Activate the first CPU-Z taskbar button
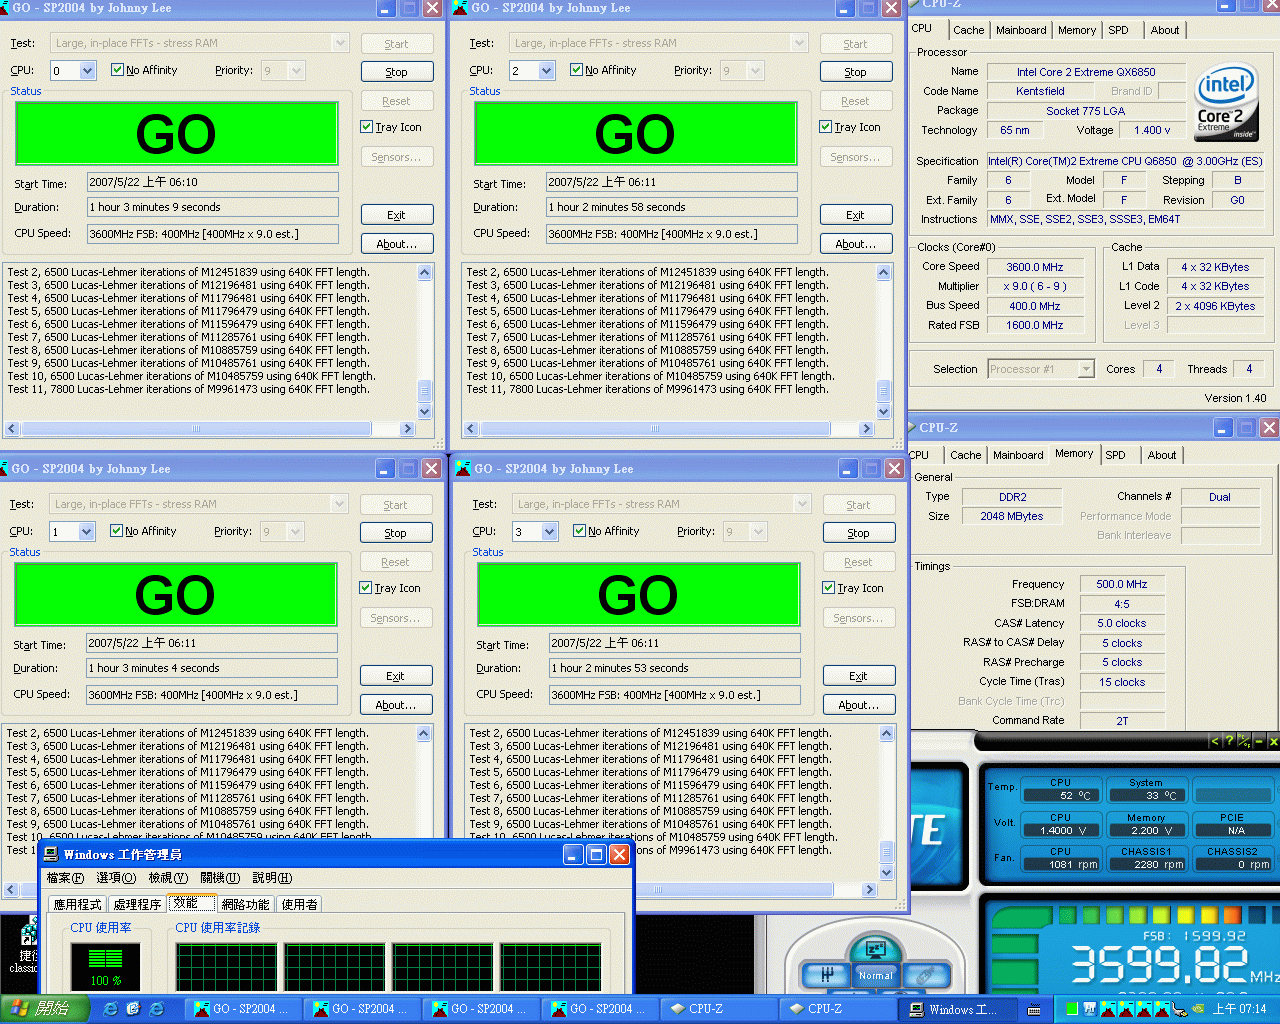The image size is (1280, 1024). pyautogui.click(x=718, y=1009)
